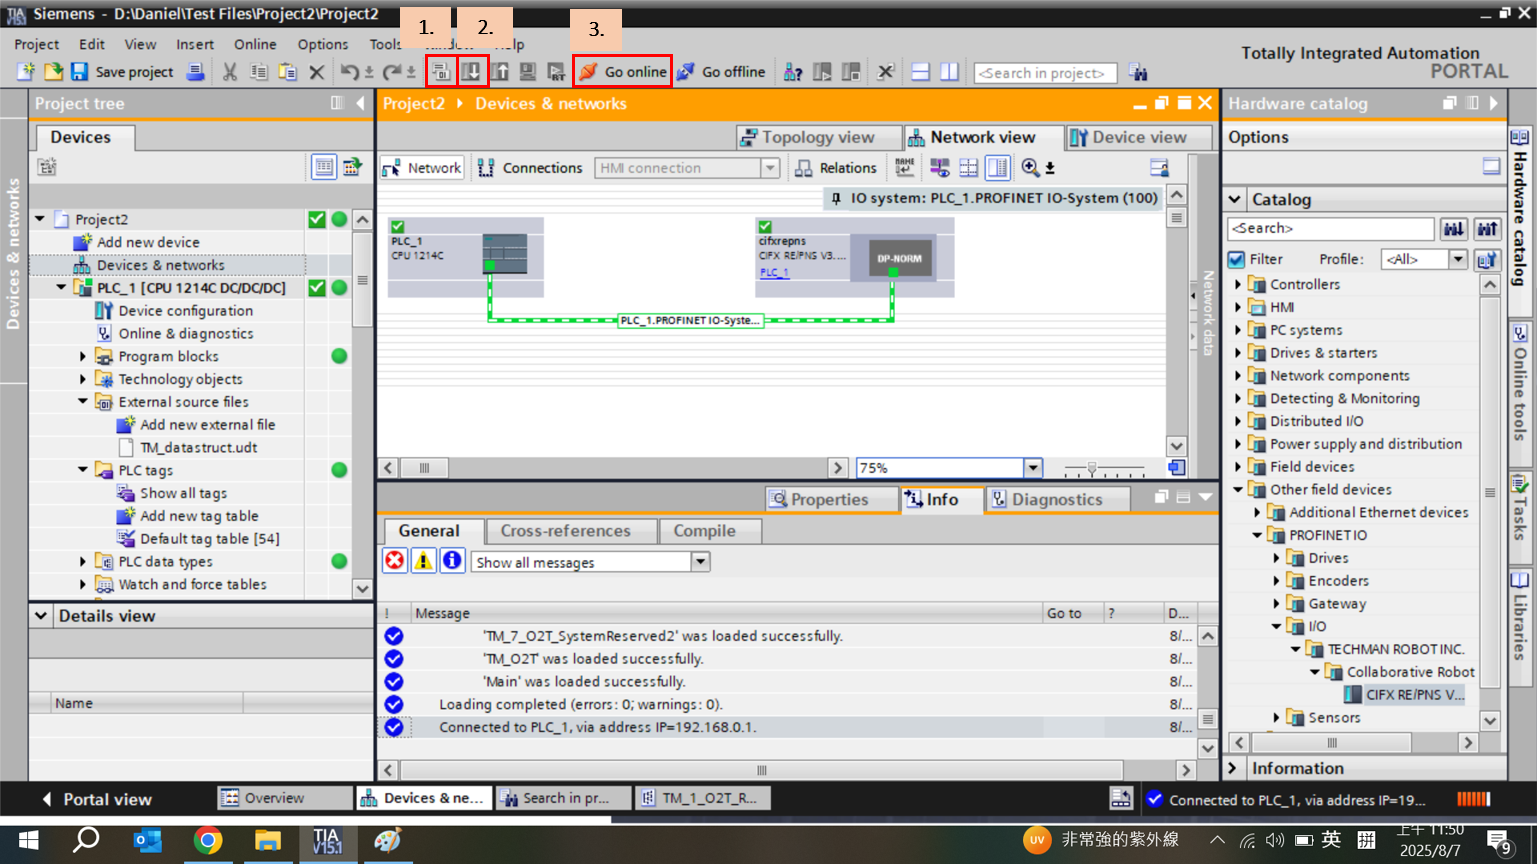The height and width of the screenshot is (864, 1537).
Task: Expand the Controllers catalog folder
Action: click(x=1238, y=284)
